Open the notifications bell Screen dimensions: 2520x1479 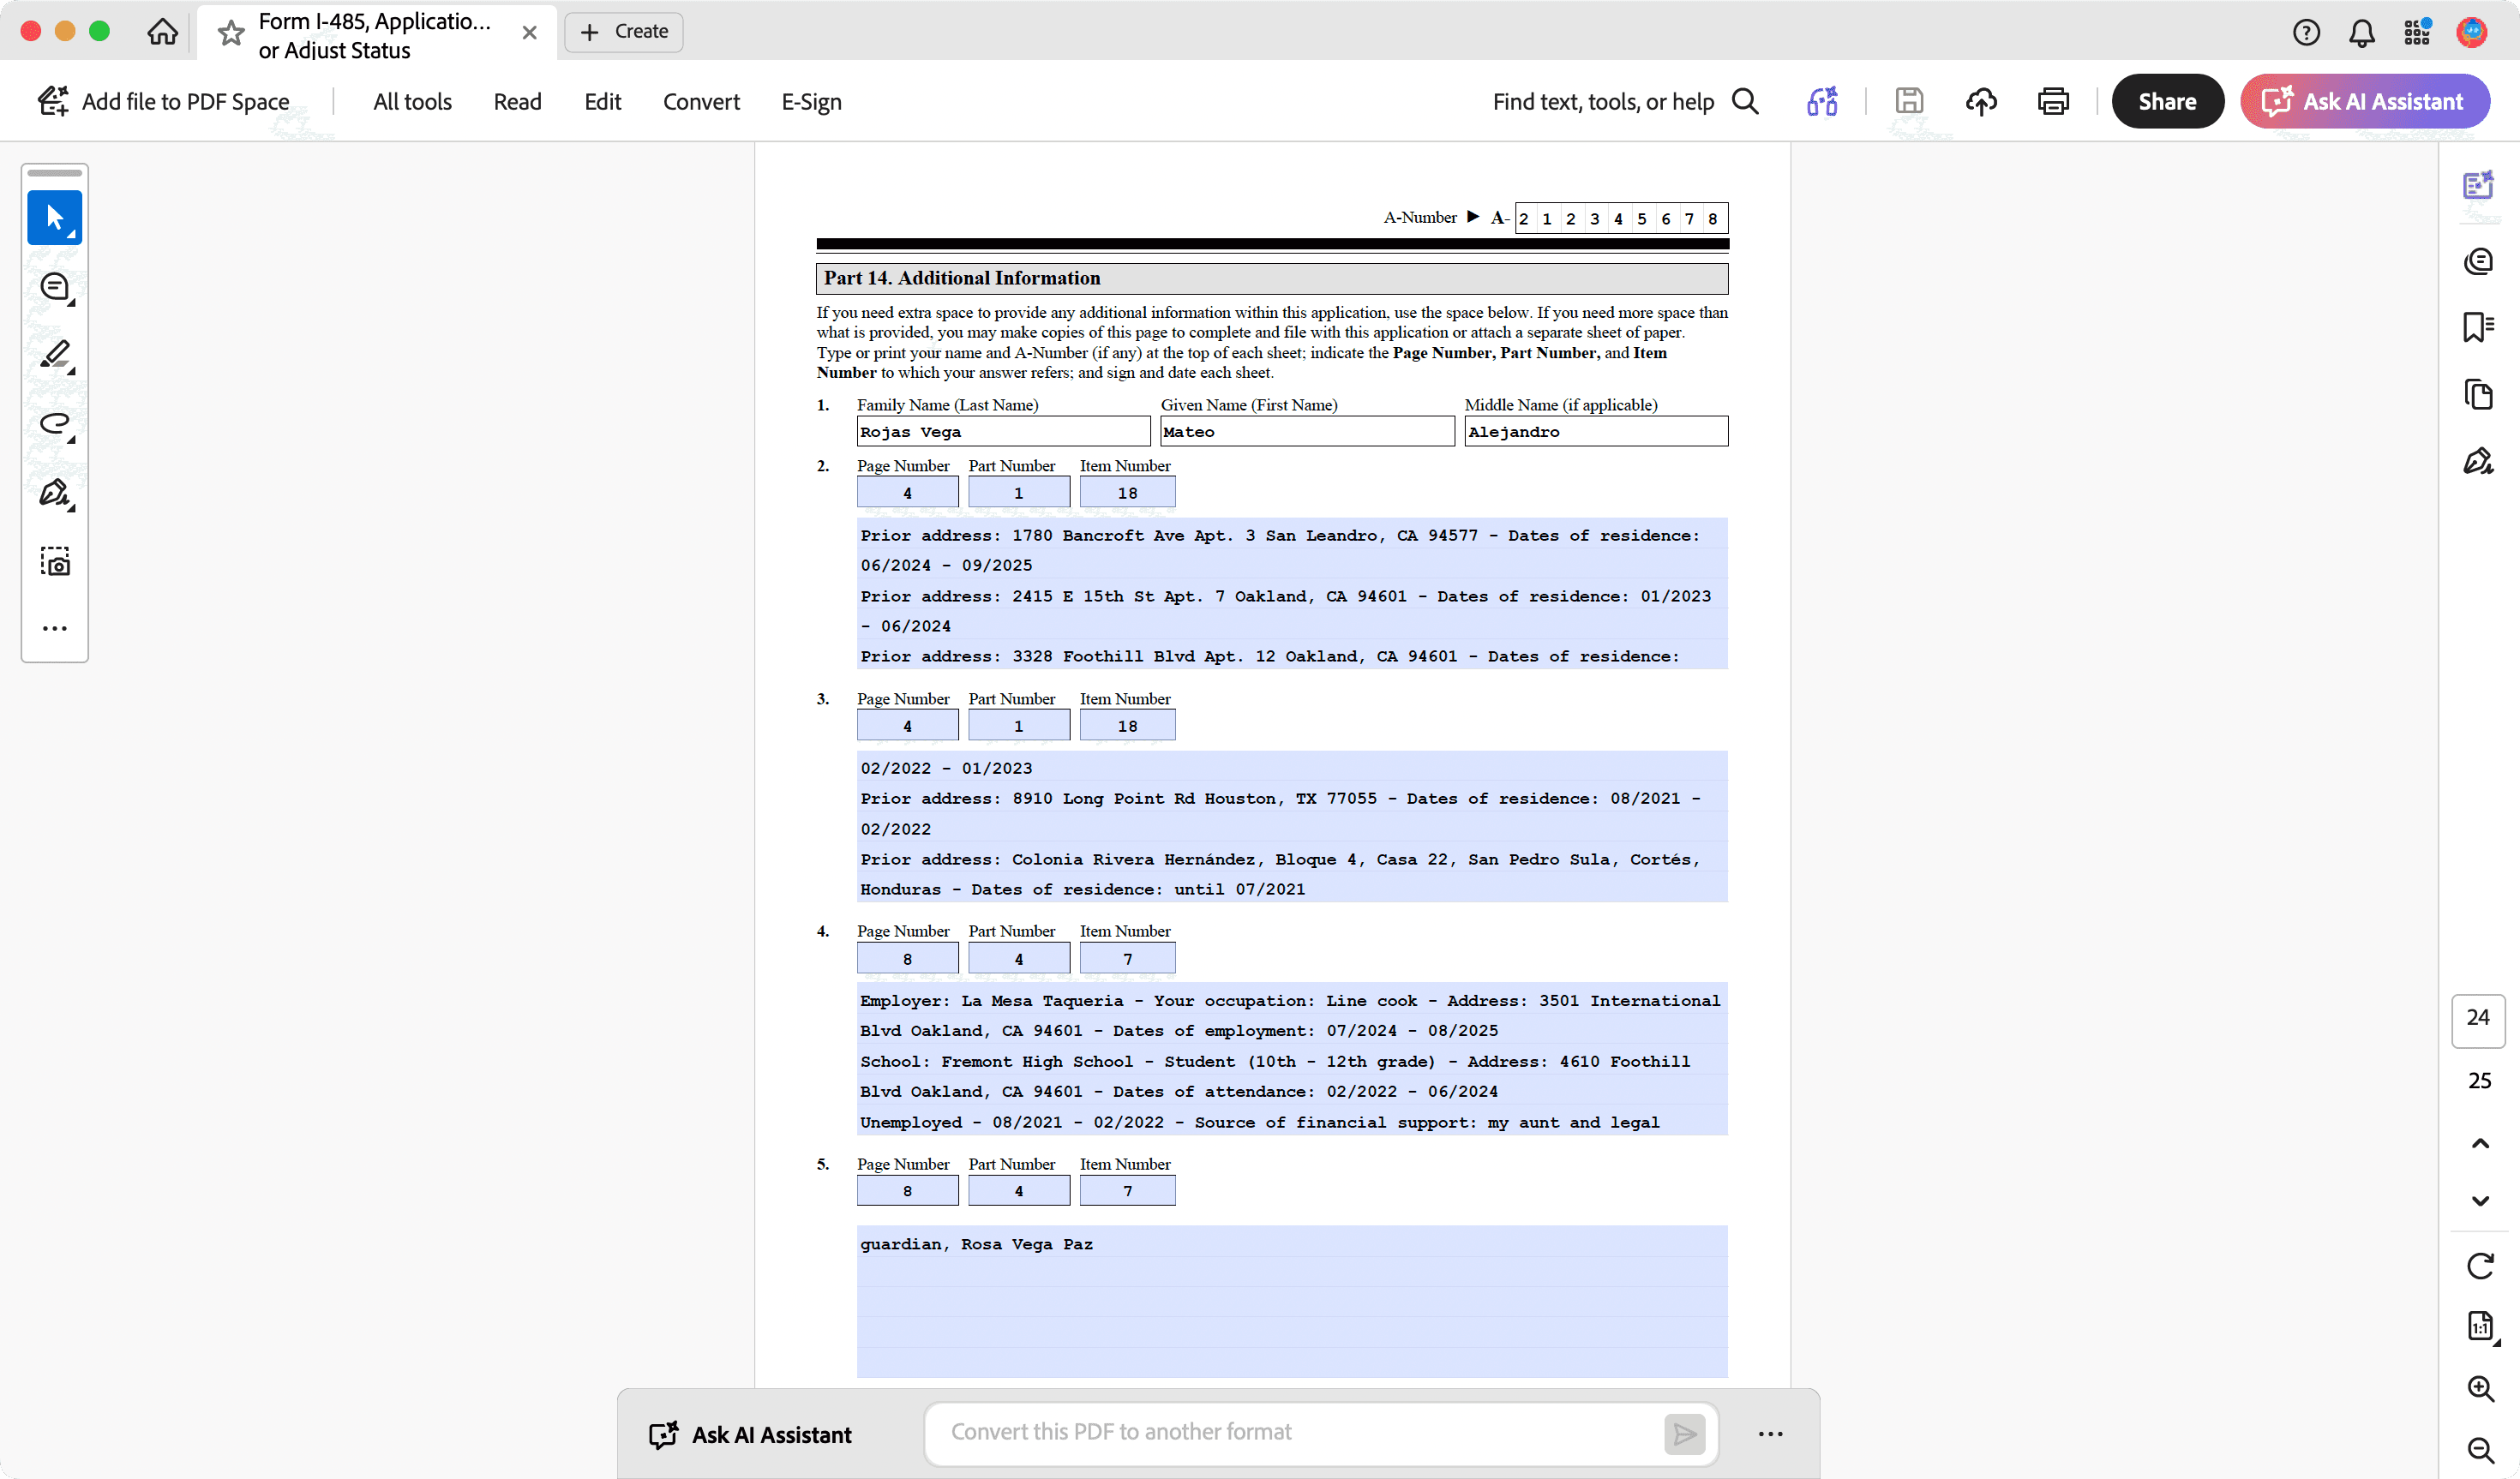point(2362,33)
